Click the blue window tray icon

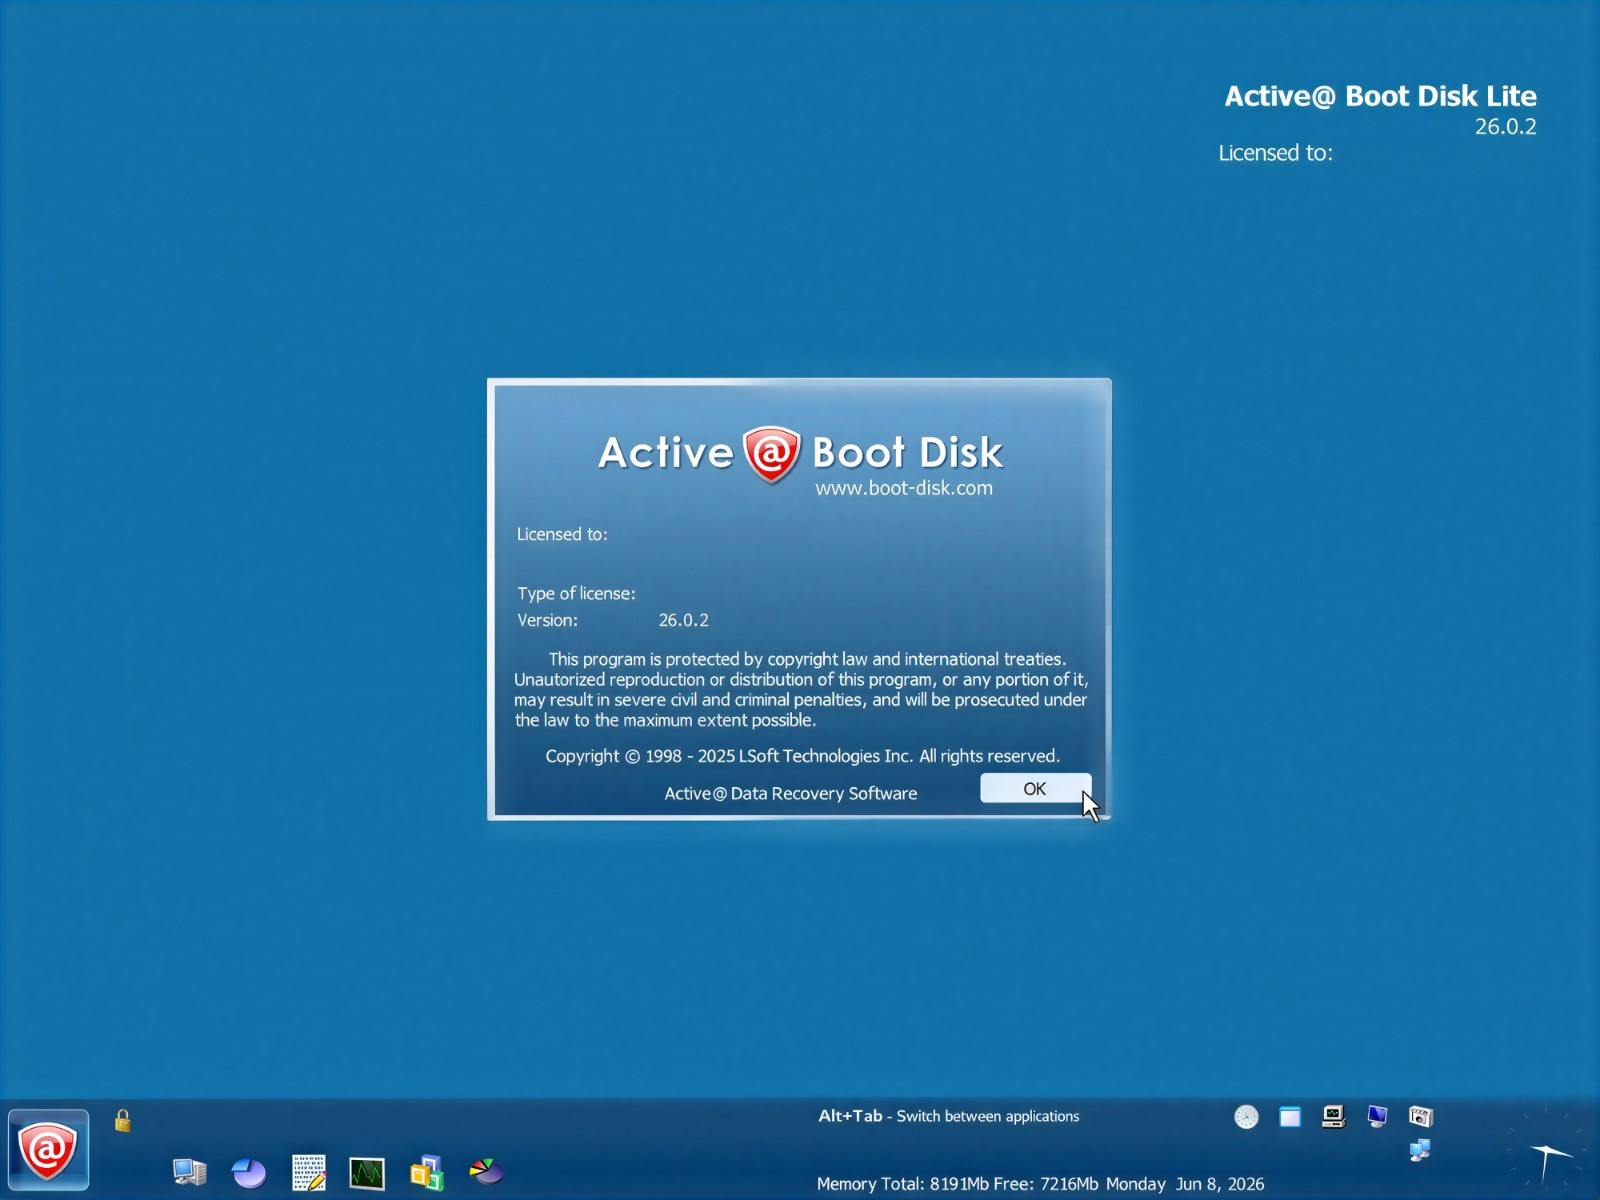coord(1290,1117)
